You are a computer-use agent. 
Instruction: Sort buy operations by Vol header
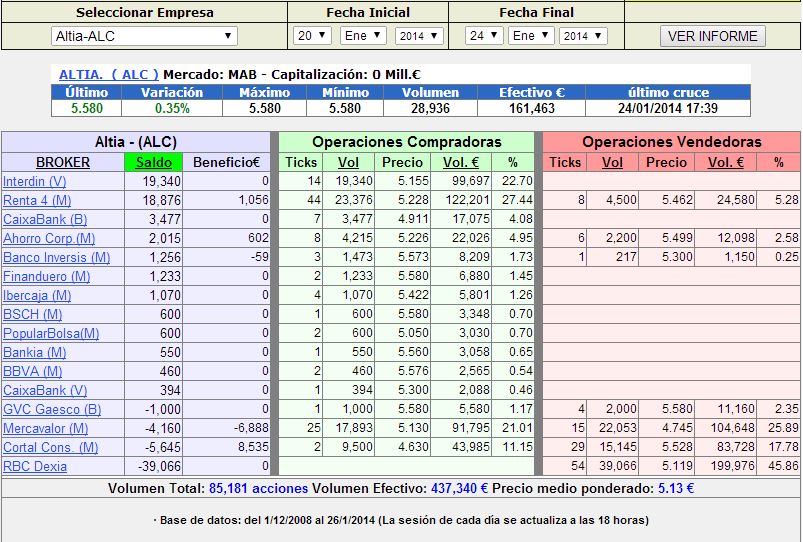(x=348, y=162)
